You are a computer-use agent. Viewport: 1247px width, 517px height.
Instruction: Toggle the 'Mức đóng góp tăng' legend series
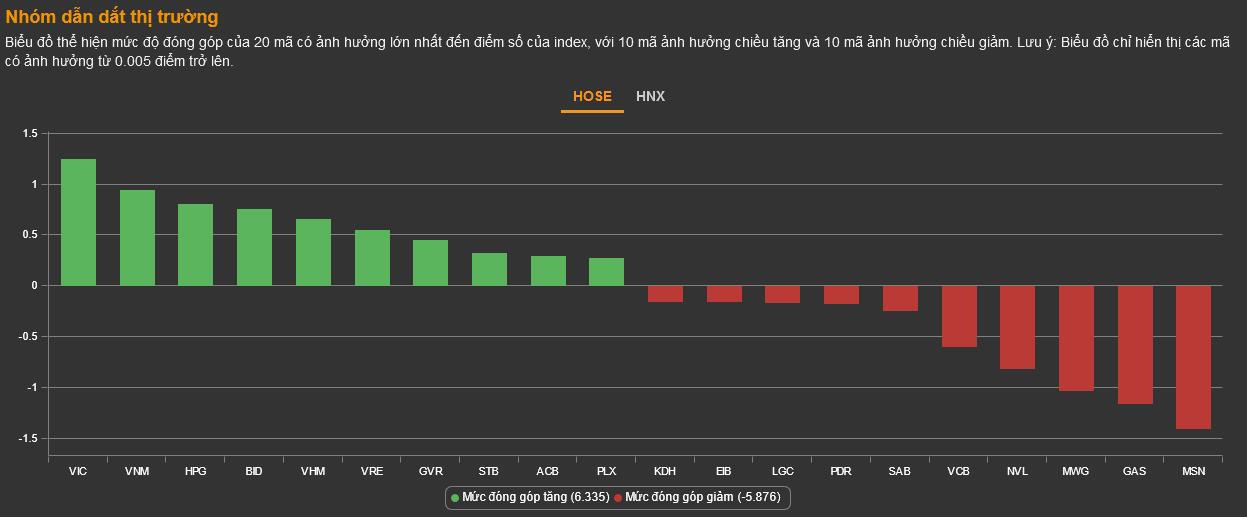[530, 497]
